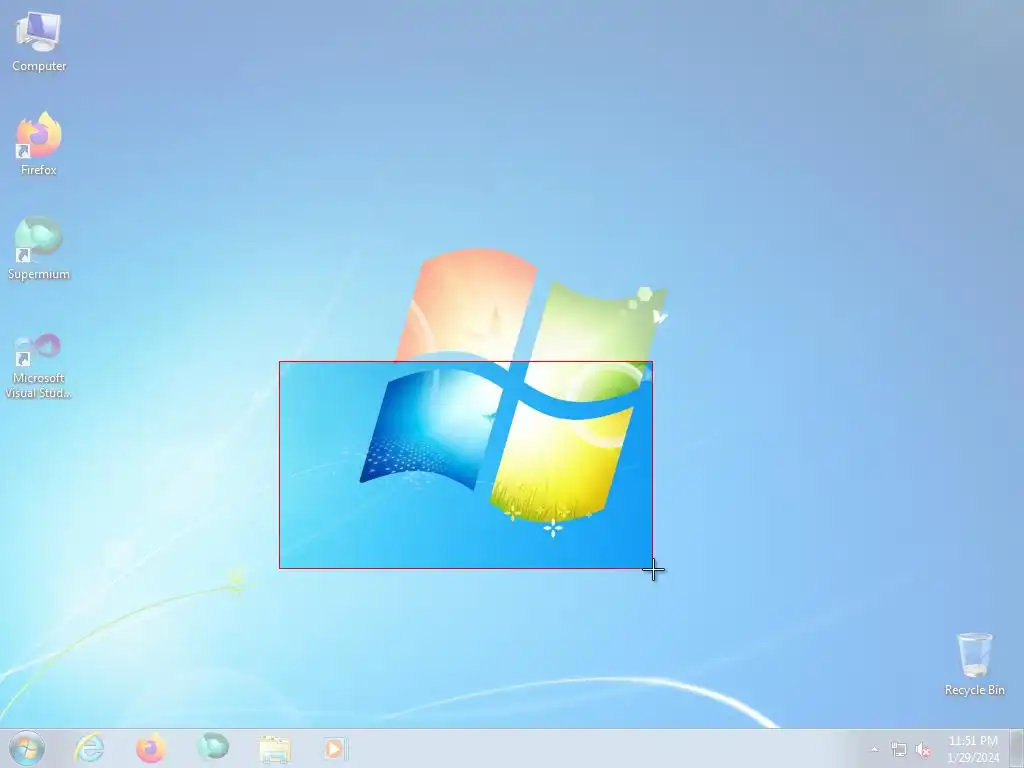
Task: Launch Internet Explorer from the taskbar
Action: tap(89, 748)
